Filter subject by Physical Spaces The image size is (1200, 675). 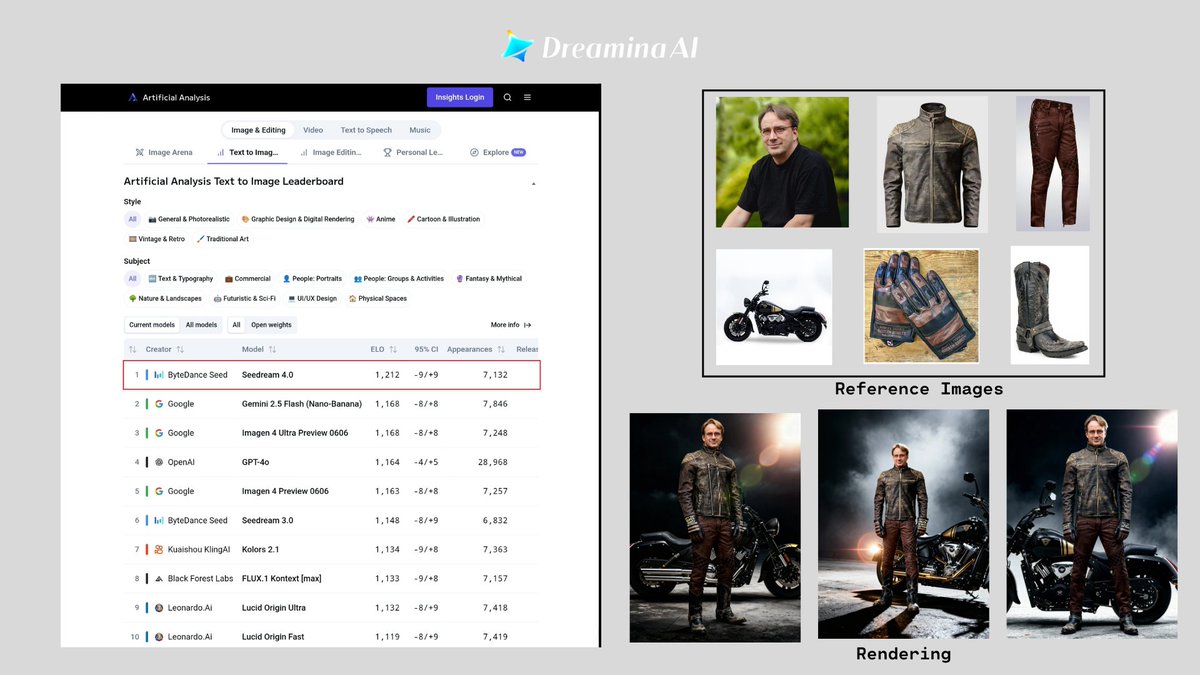pyautogui.click(x=377, y=298)
